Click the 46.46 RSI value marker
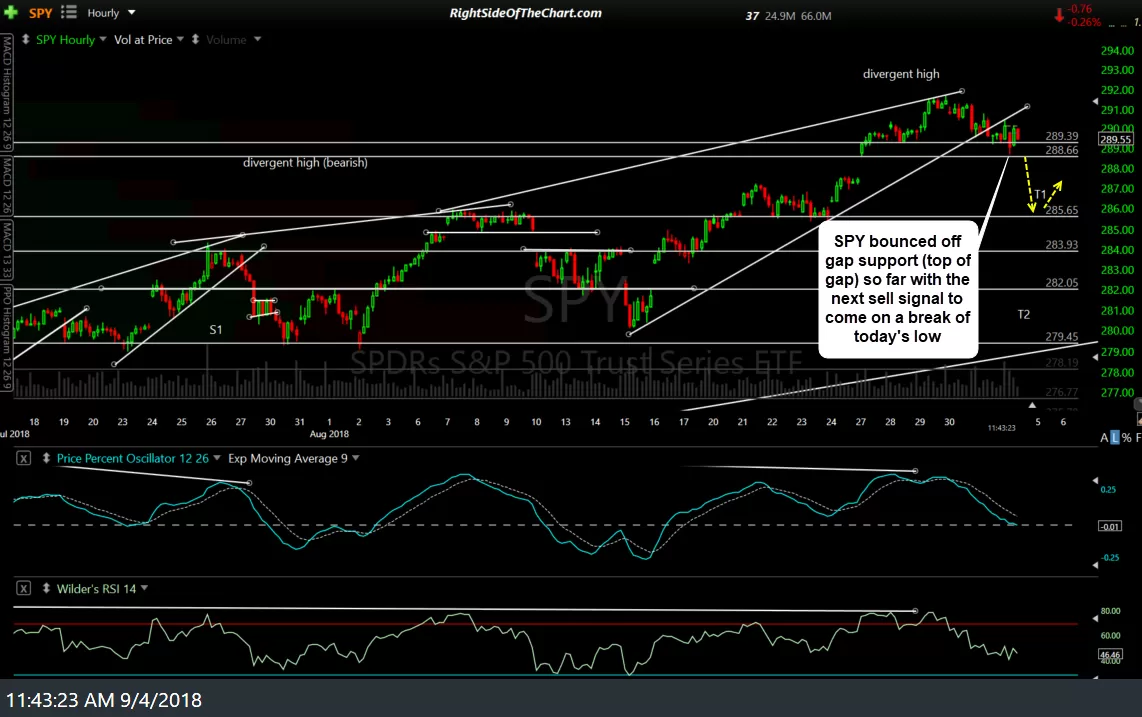Image resolution: width=1142 pixels, height=717 pixels. pos(1110,655)
